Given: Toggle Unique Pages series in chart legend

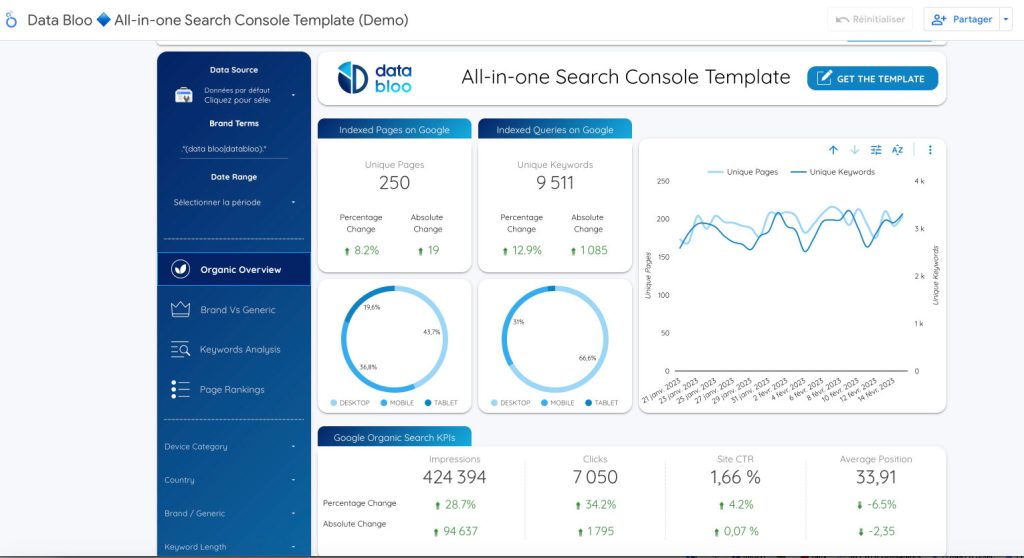Looking at the screenshot, I should tap(743, 172).
